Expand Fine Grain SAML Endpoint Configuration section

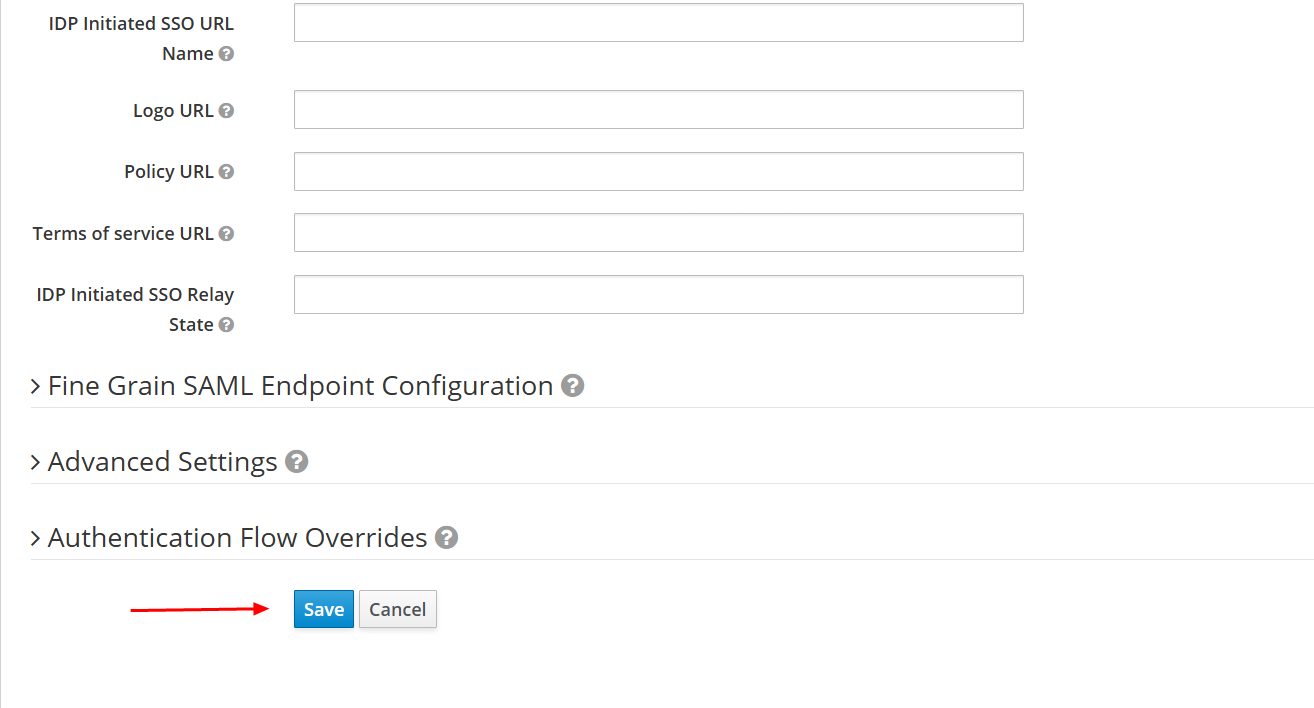point(300,386)
